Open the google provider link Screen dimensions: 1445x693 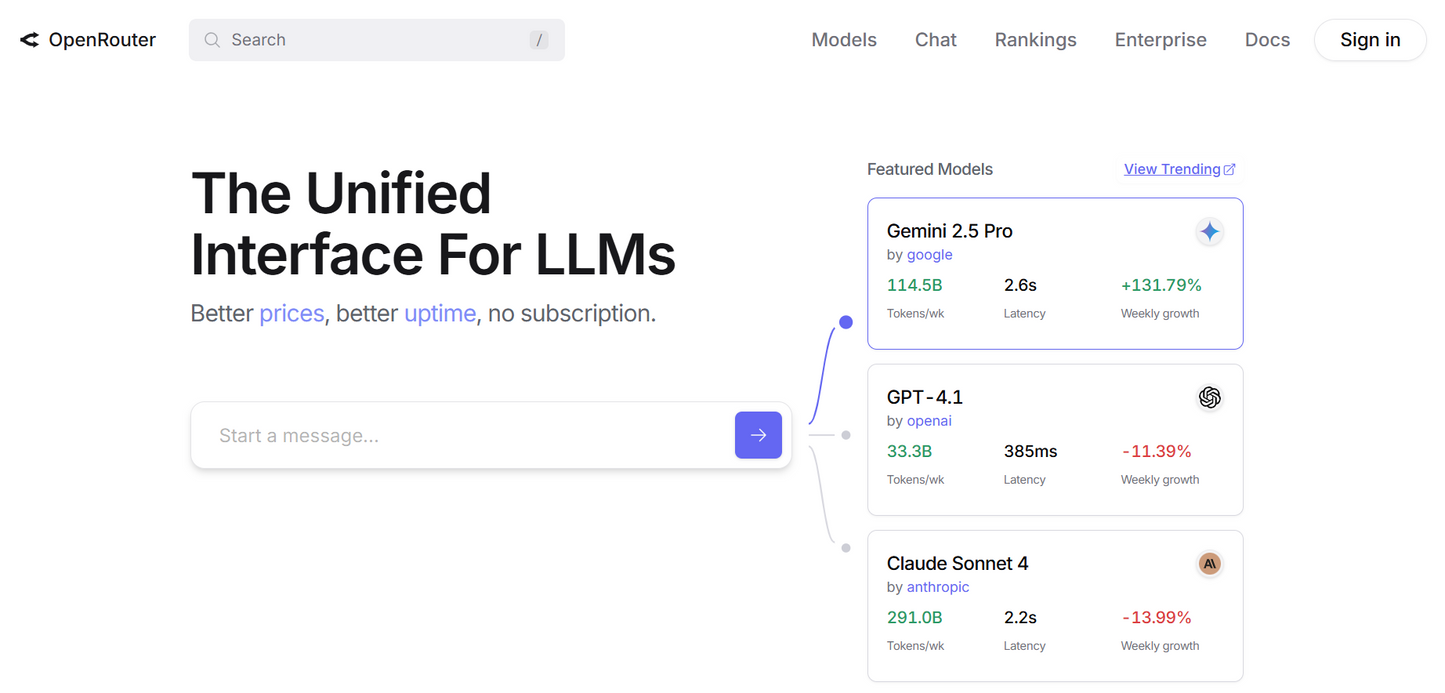[929, 255]
